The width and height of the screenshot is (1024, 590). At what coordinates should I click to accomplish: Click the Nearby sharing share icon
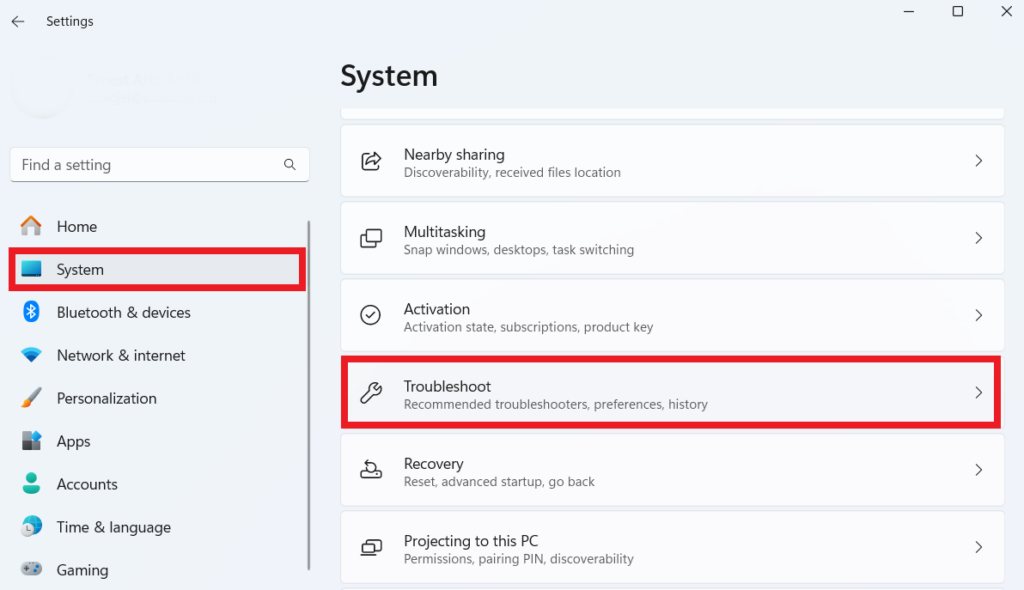pyautogui.click(x=371, y=161)
